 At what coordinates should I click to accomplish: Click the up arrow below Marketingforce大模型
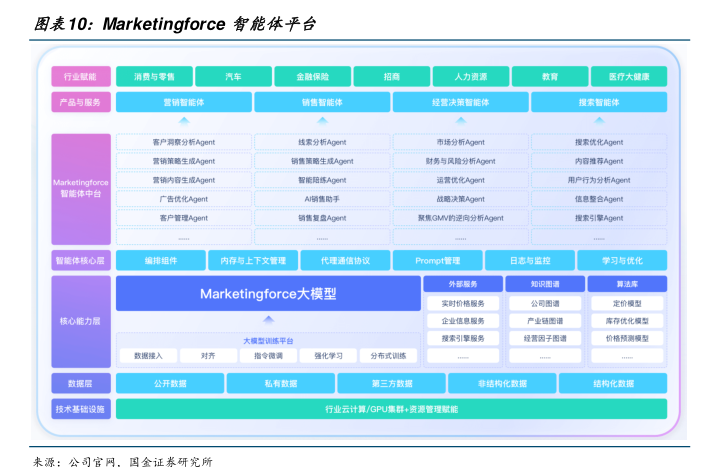[268, 320]
